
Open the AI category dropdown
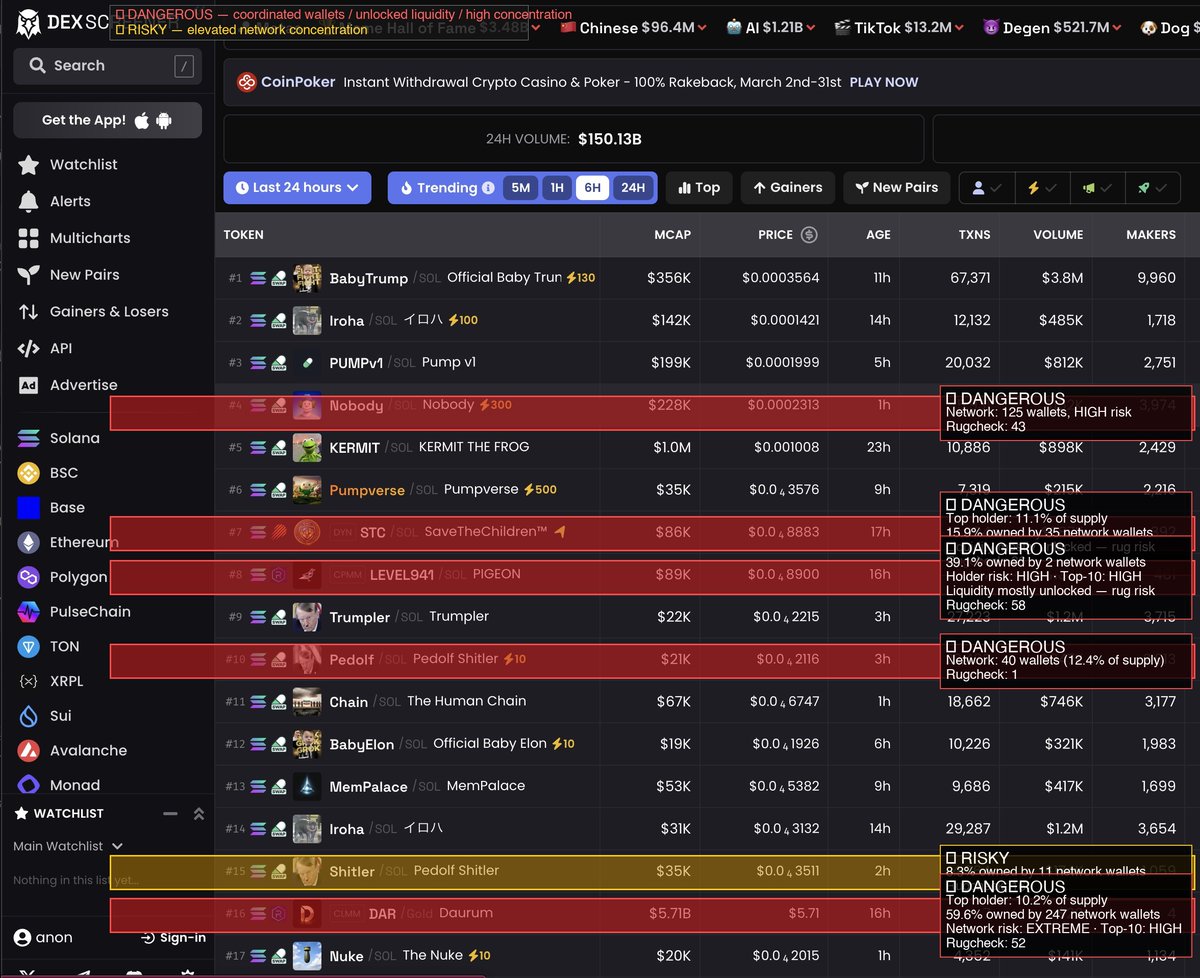[x=771, y=28]
